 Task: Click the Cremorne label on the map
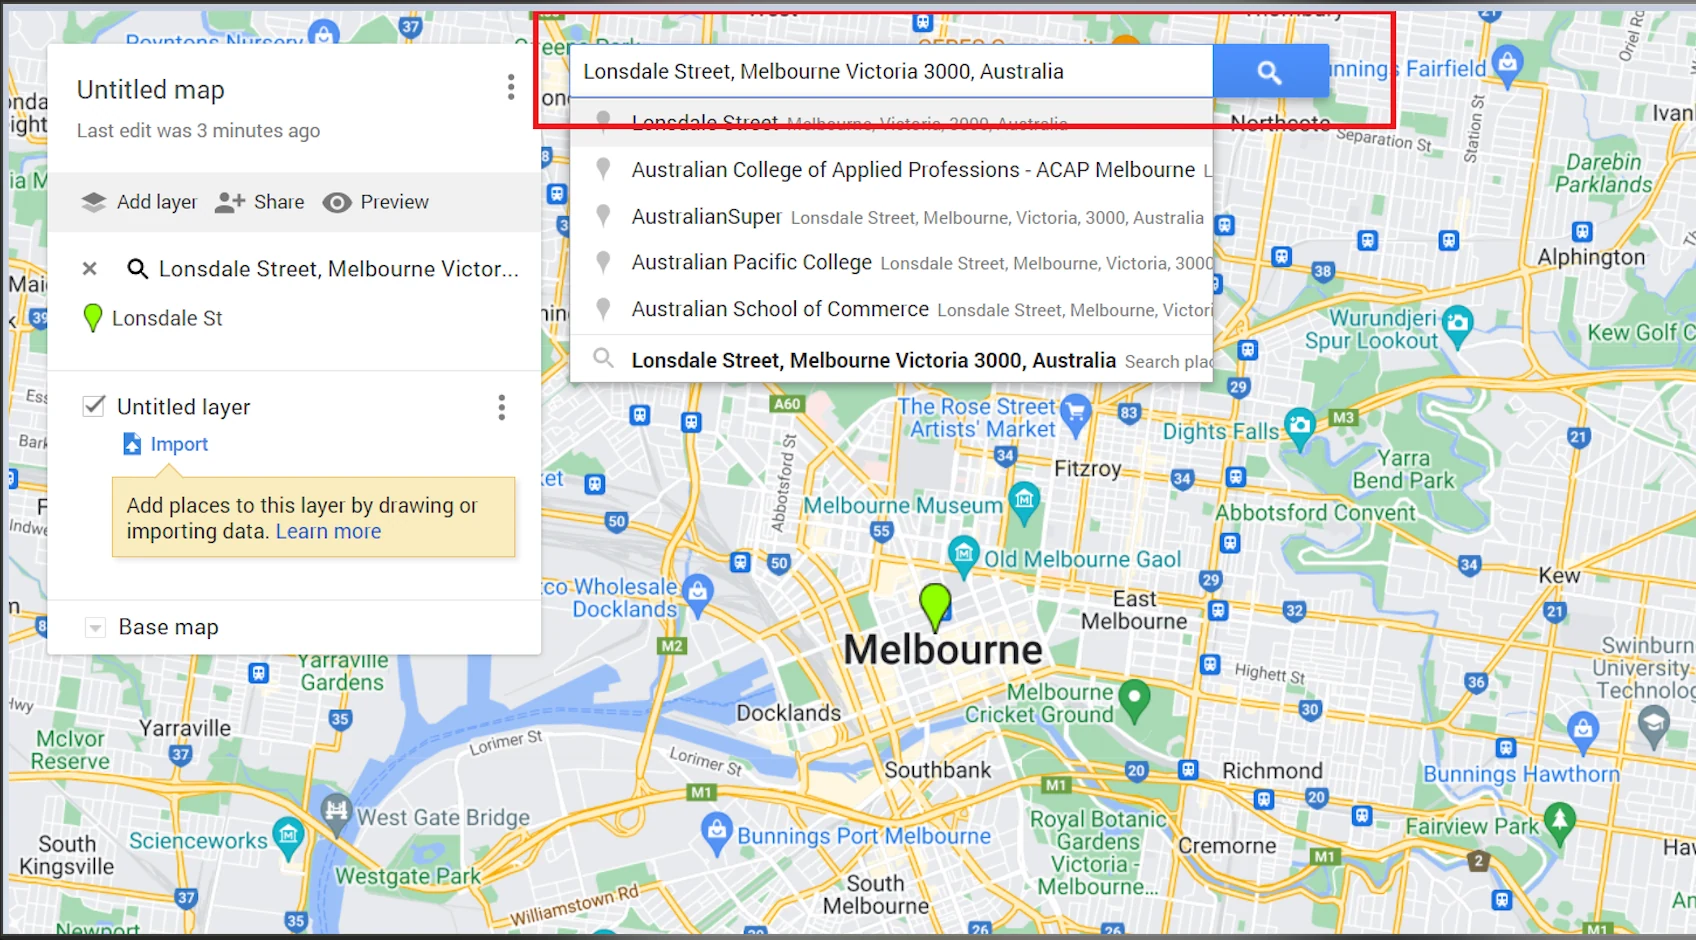(x=1227, y=846)
